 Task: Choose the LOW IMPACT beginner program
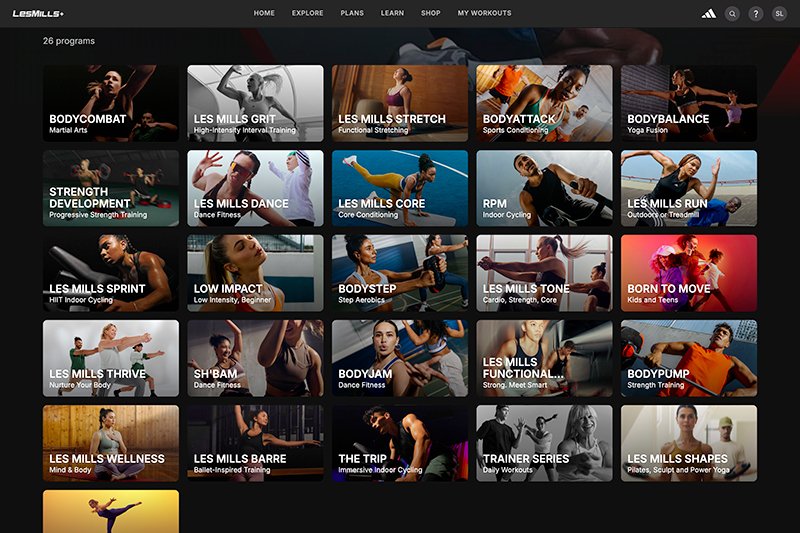(x=255, y=273)
